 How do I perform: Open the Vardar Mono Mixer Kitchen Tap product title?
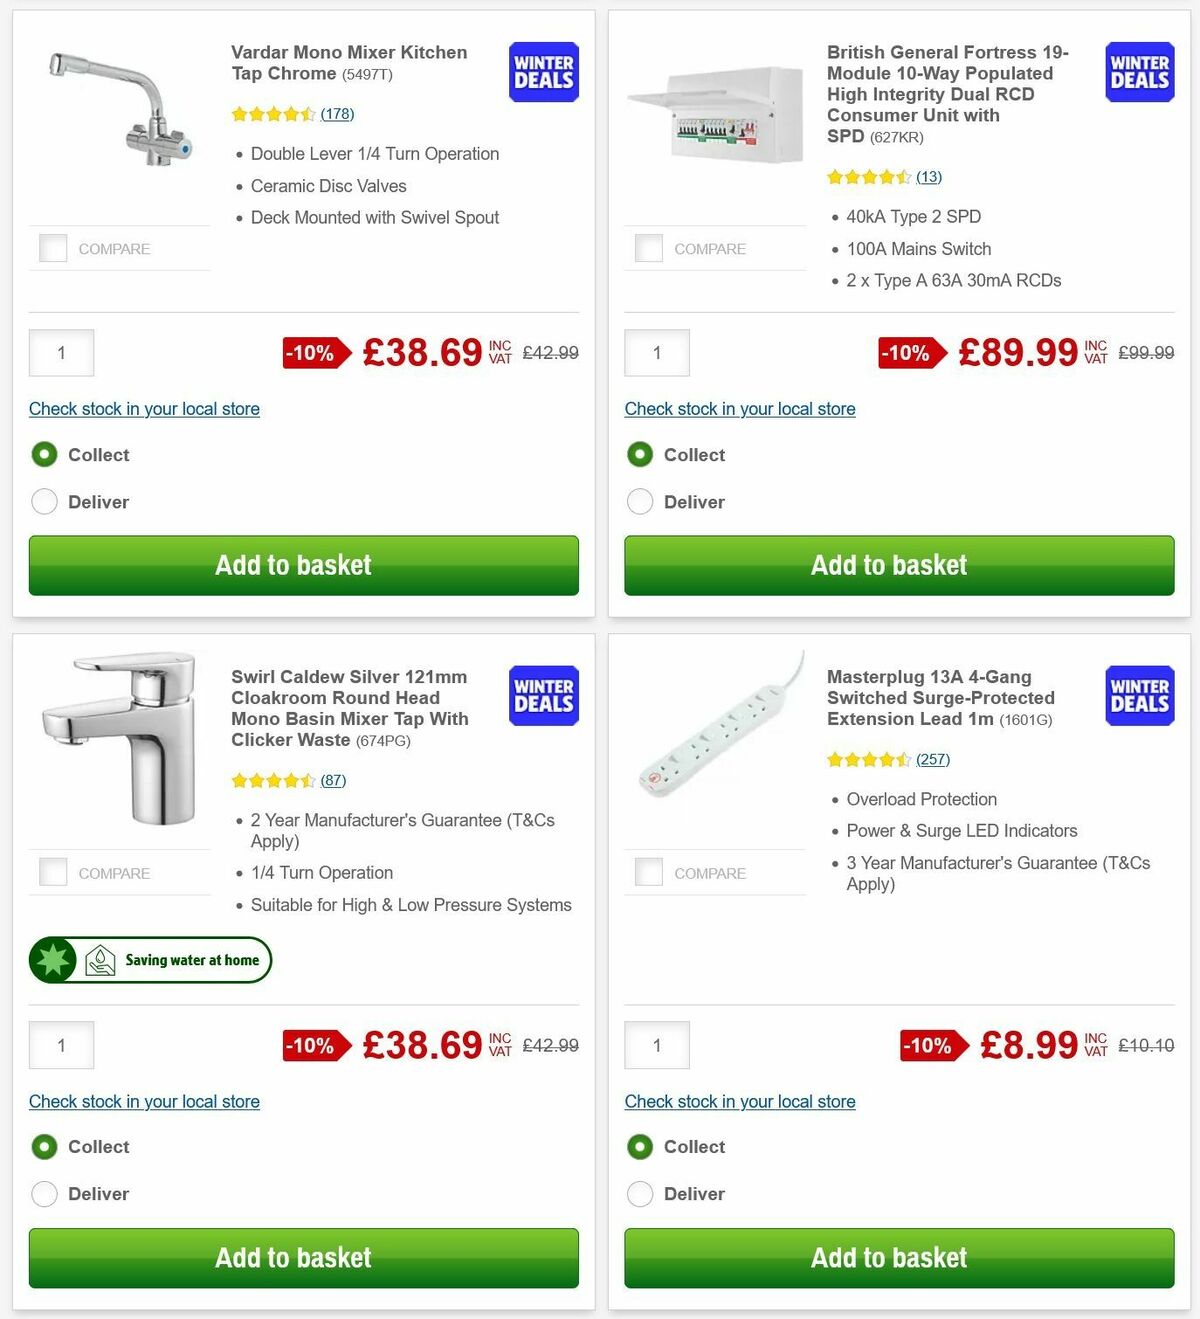(x=348, y=62)
